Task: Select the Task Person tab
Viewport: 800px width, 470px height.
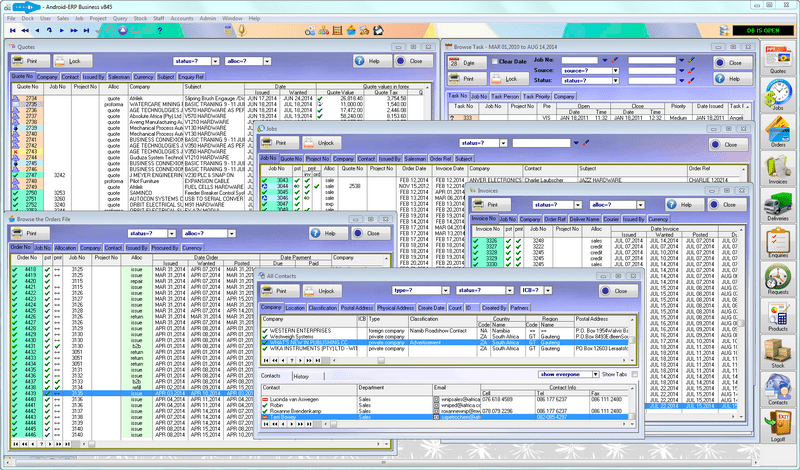Action: coord(503,97)
